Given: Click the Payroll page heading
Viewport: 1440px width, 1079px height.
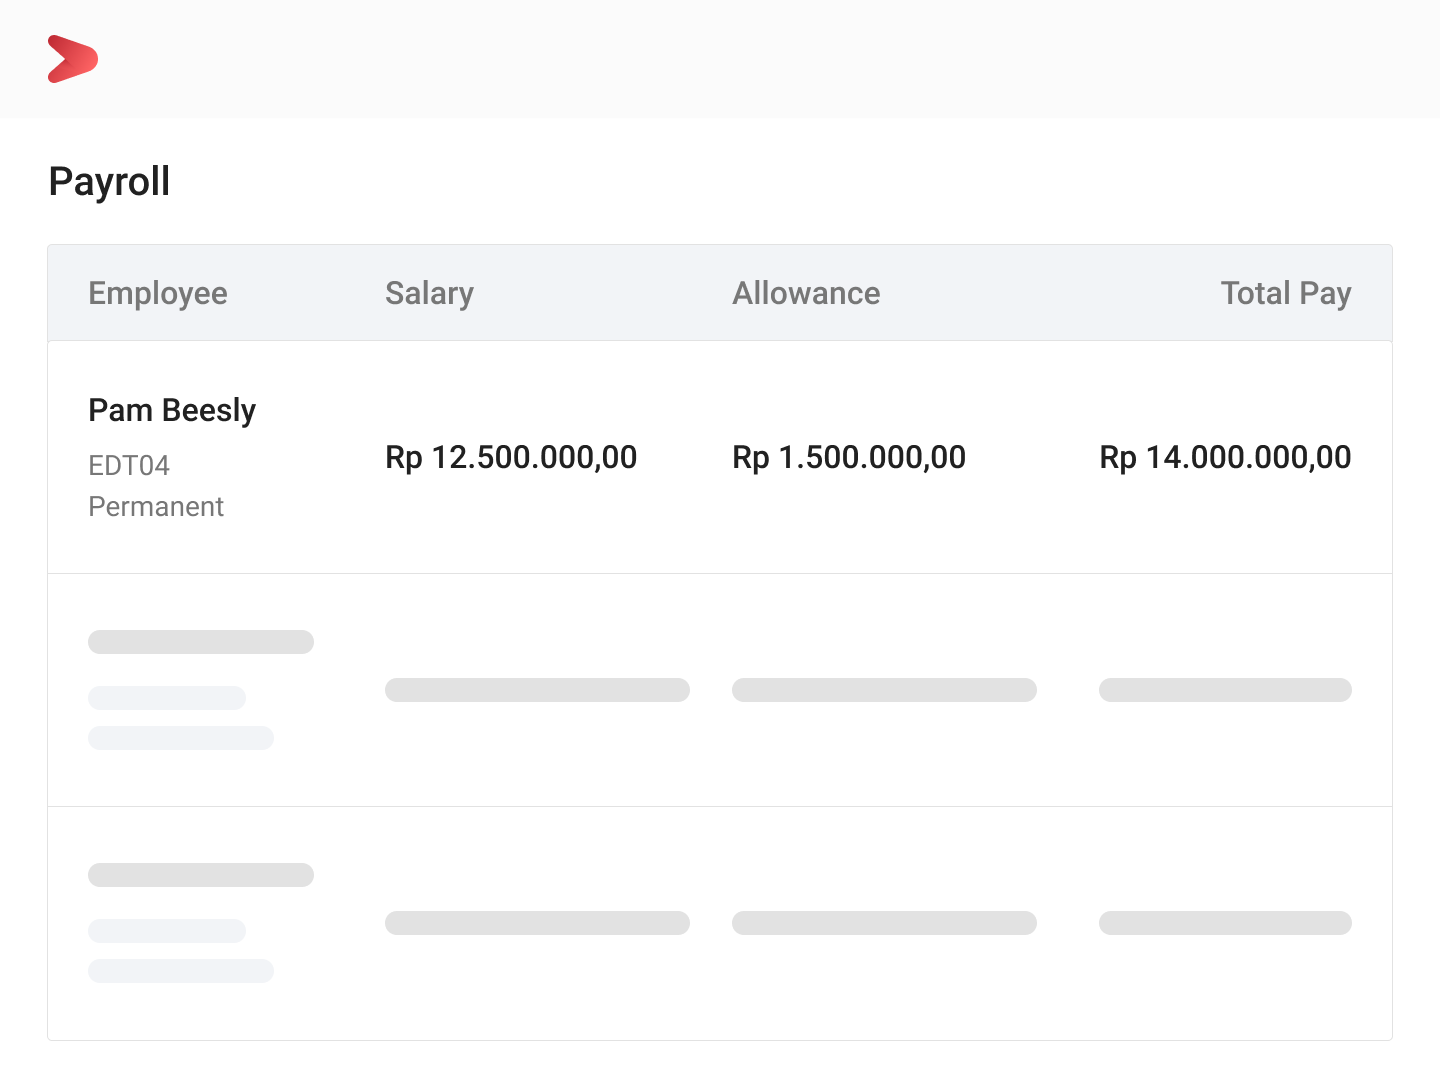Looking at the screenshot, I should click(x=110, y=182).
